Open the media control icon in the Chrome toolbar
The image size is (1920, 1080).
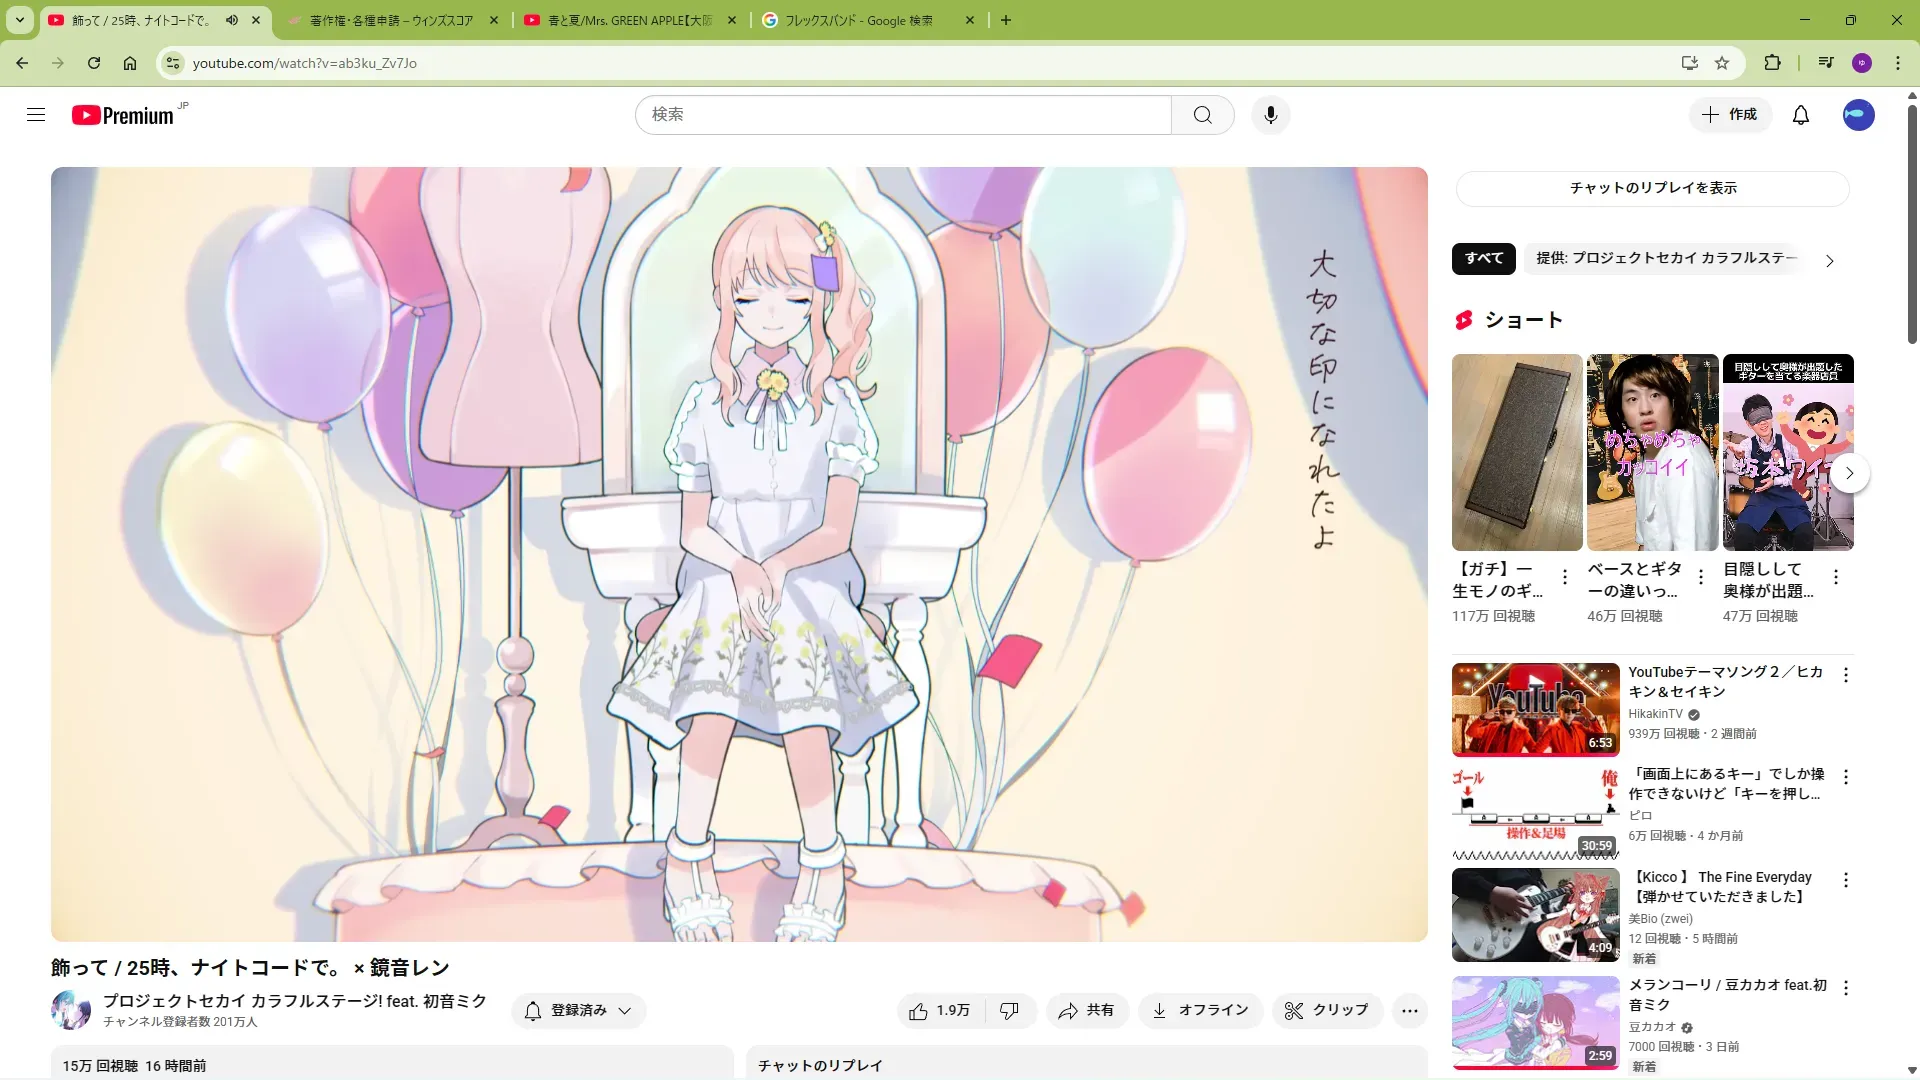coord(1825,63)
